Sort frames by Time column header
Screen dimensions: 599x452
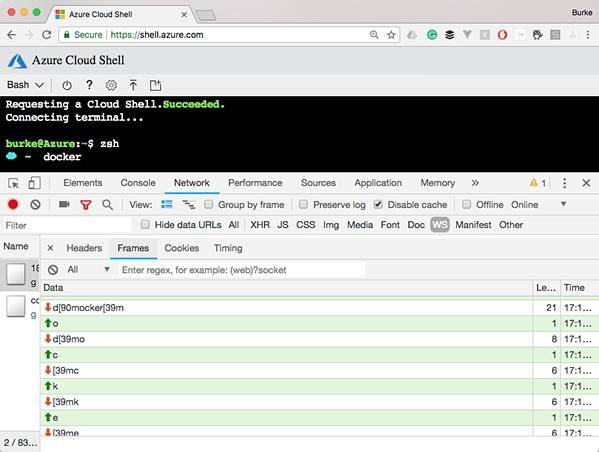coord(579,288)
